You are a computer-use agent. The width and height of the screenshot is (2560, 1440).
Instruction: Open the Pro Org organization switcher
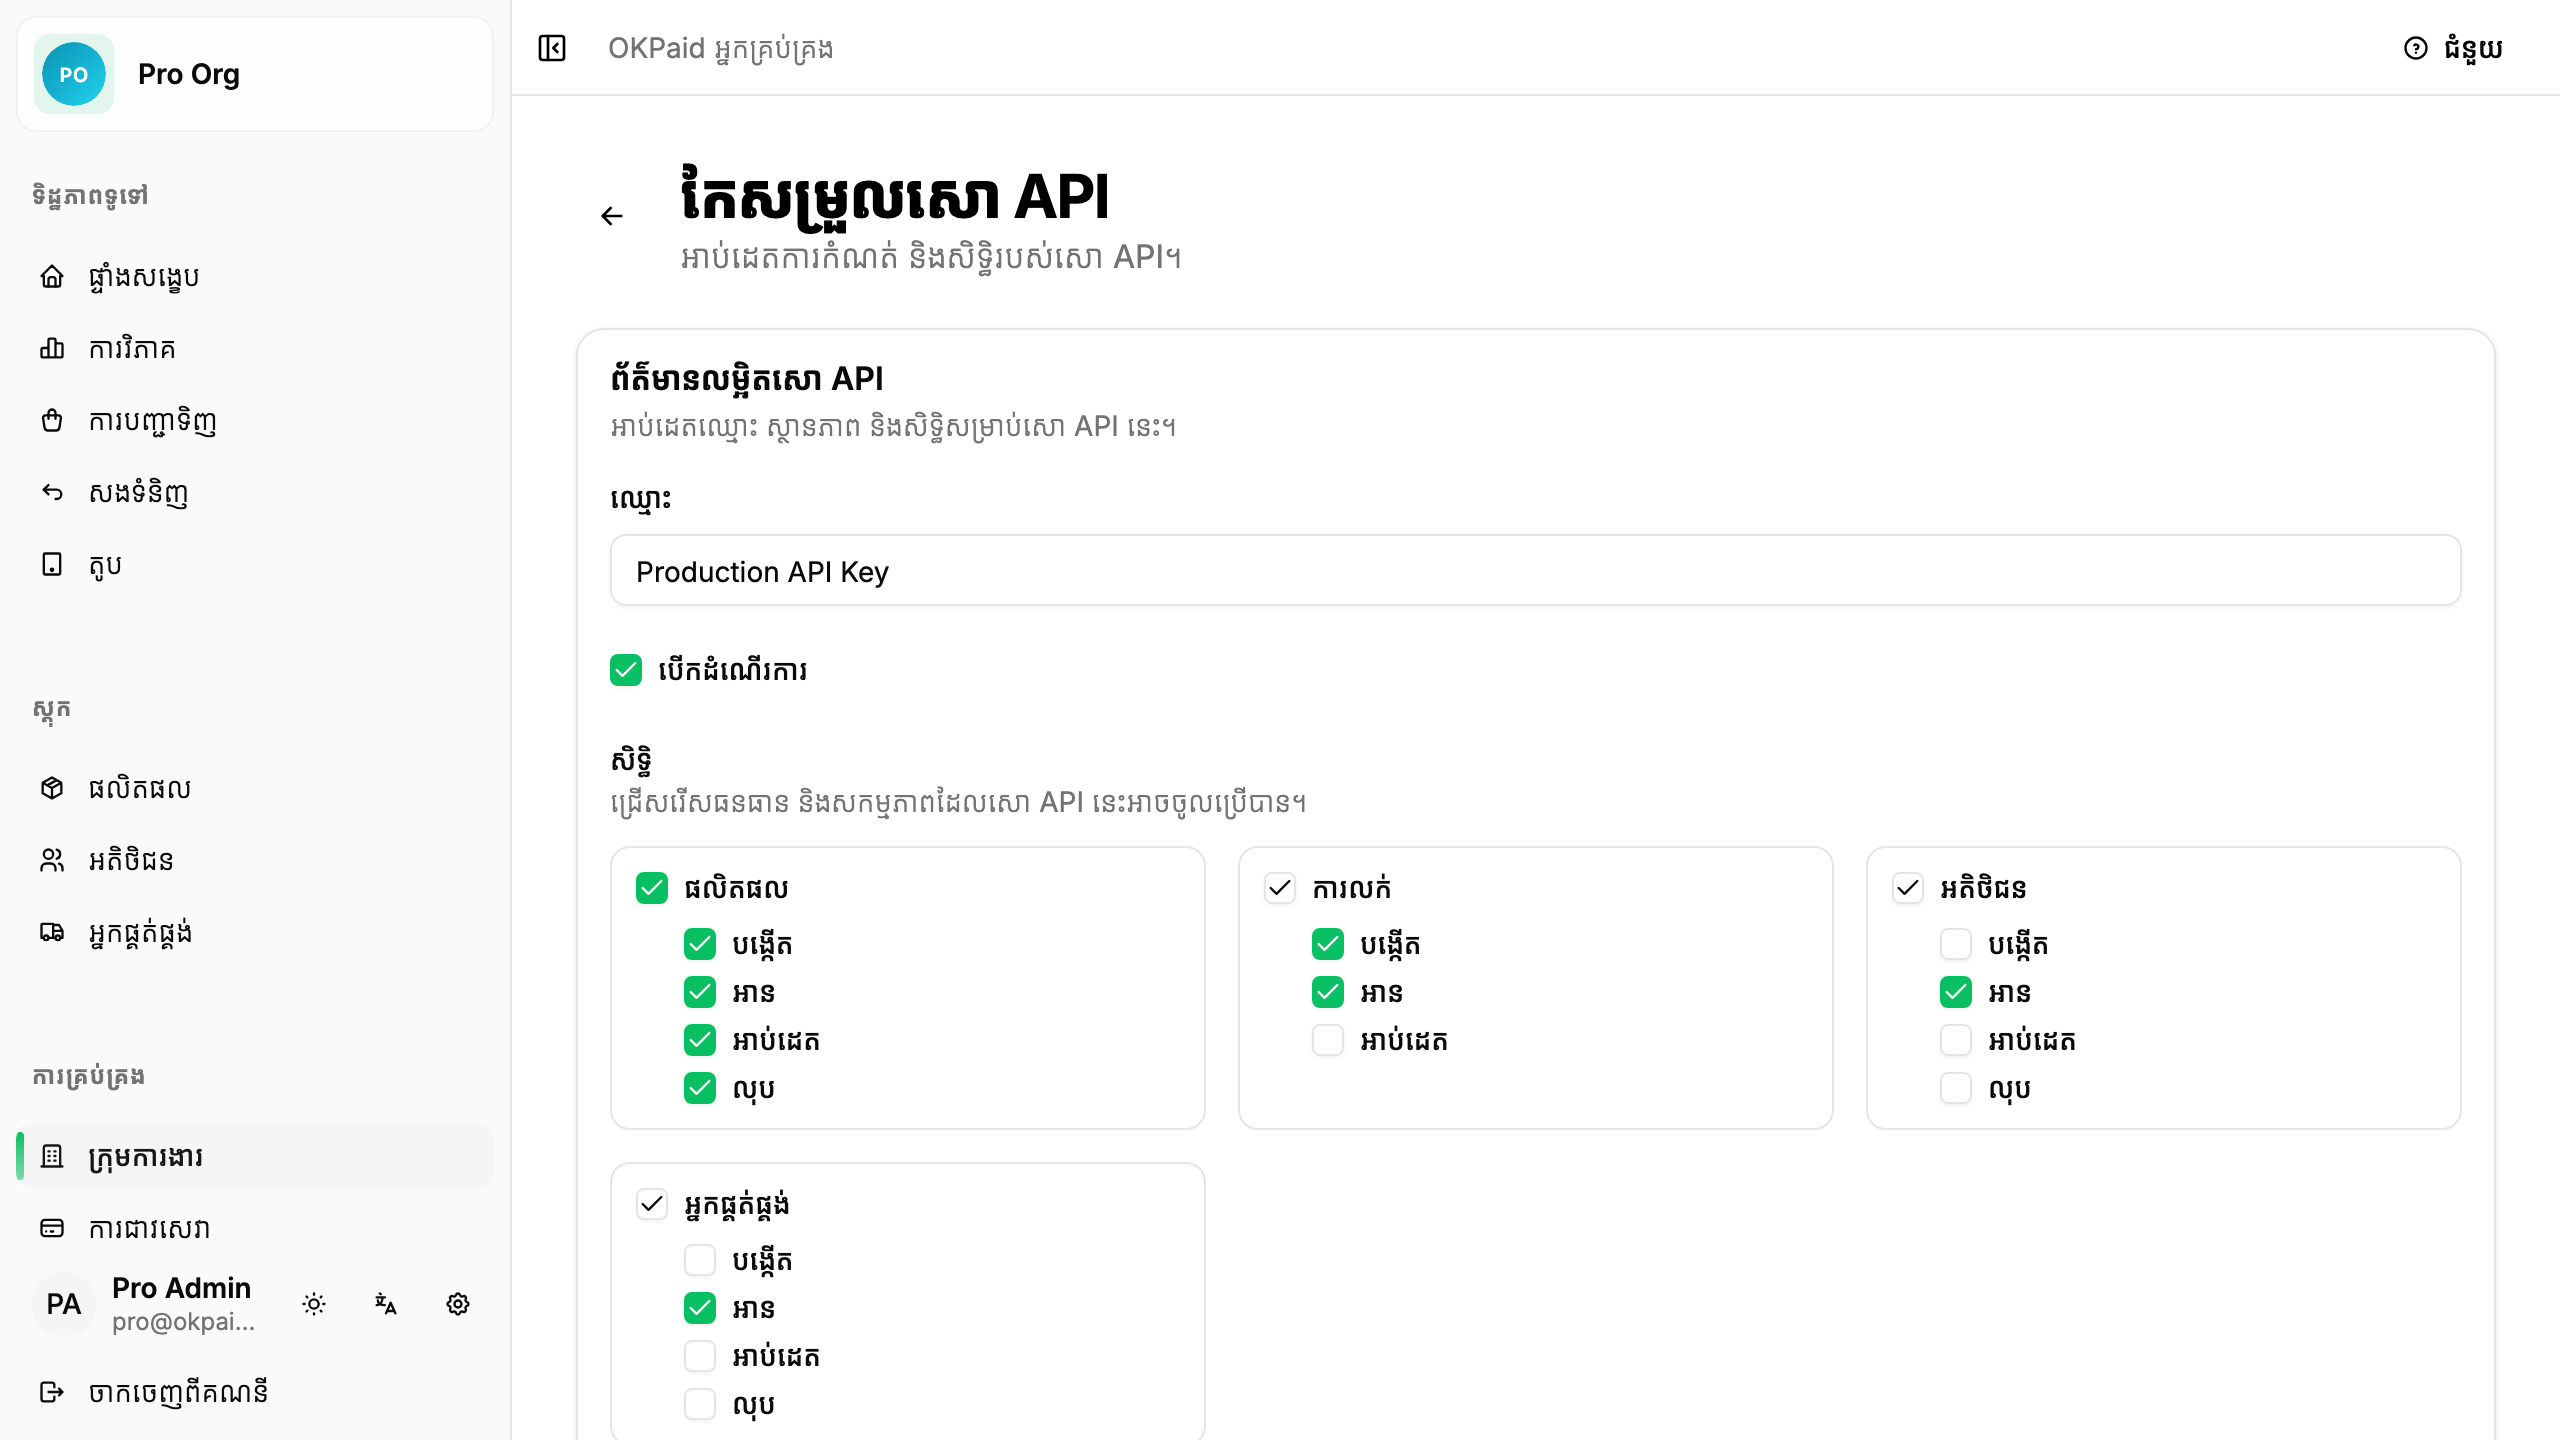[255, 74]
